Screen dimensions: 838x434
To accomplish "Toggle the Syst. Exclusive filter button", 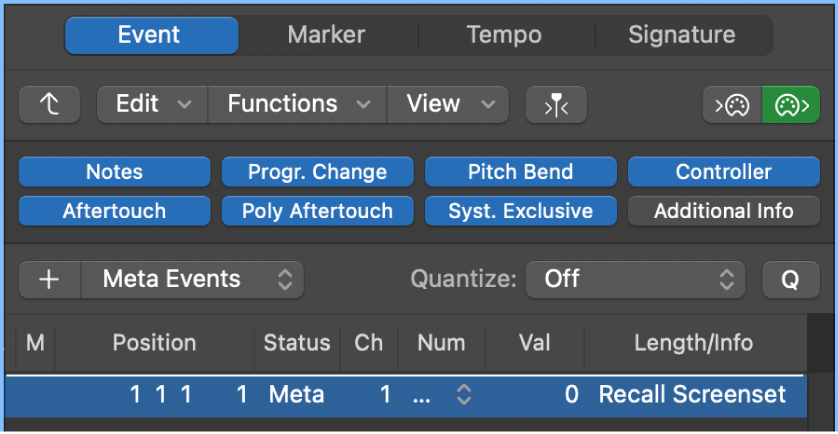I will 520,211.
